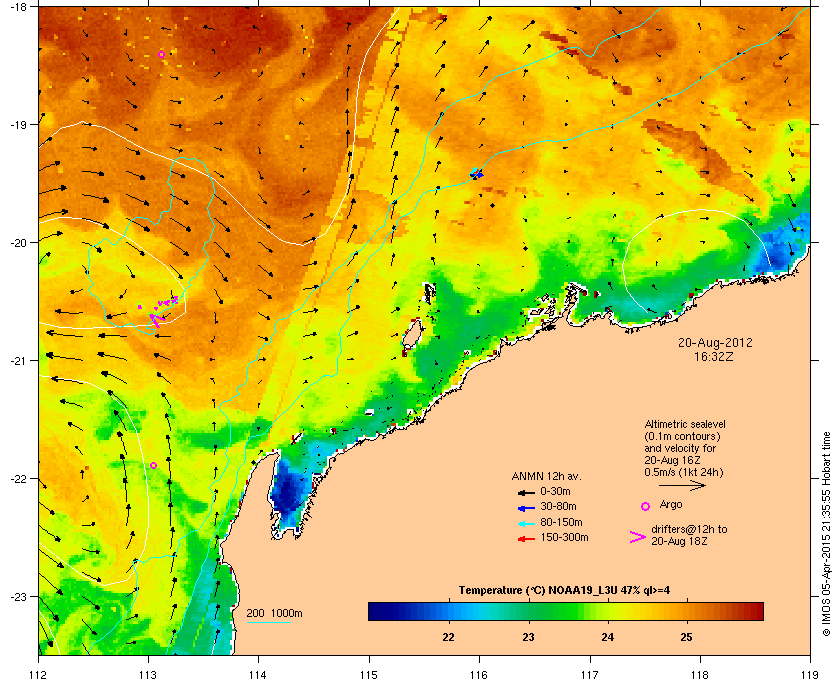Click the latitude axis label '-22'

[18, 479]
